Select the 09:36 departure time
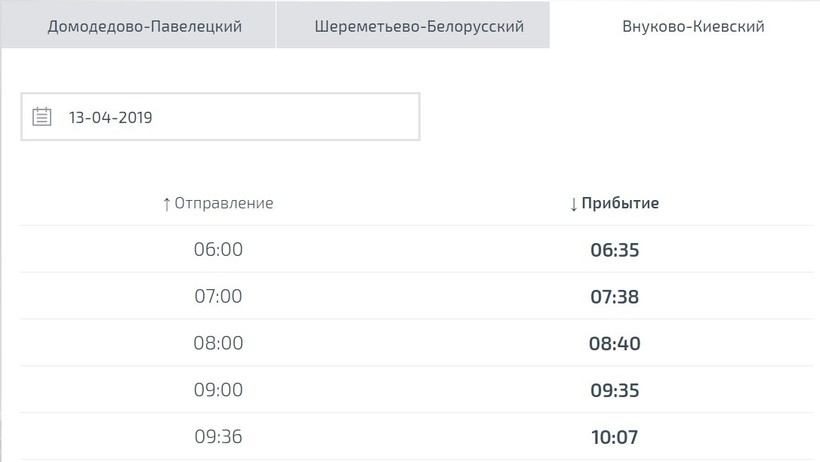This screenshot has height=462, width=820. tap(218, 437)
